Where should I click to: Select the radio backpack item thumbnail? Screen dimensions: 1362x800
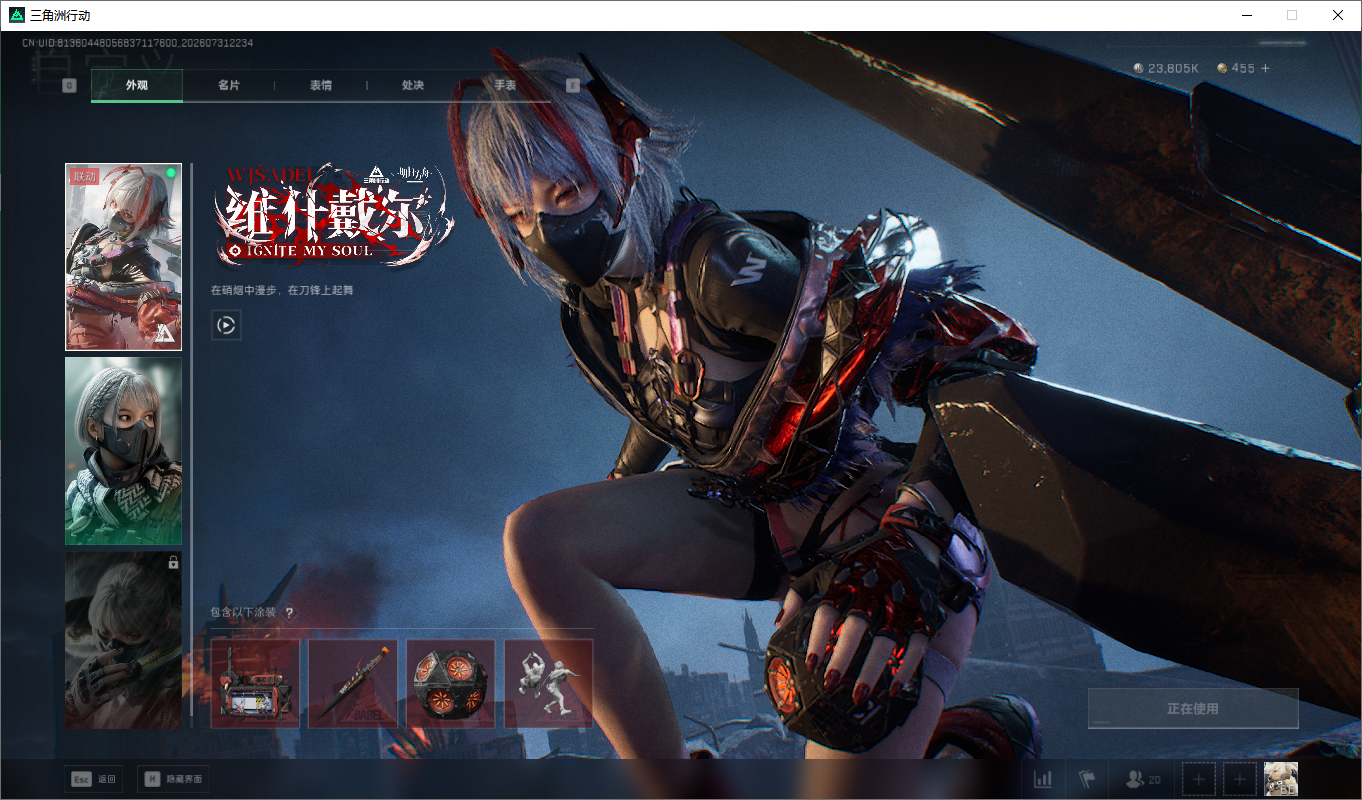coord(255,684)
